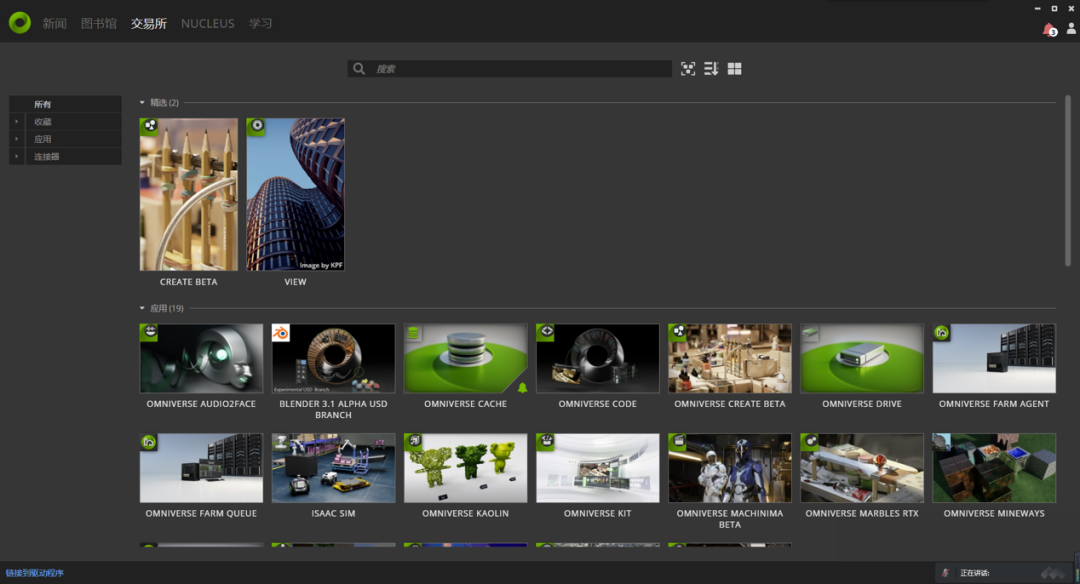Viewport: 1080px width, 584px height.
Task: Open Omniverse Farm Agent thumbnail
Action: pyautogui.click(x=994, y=358)
